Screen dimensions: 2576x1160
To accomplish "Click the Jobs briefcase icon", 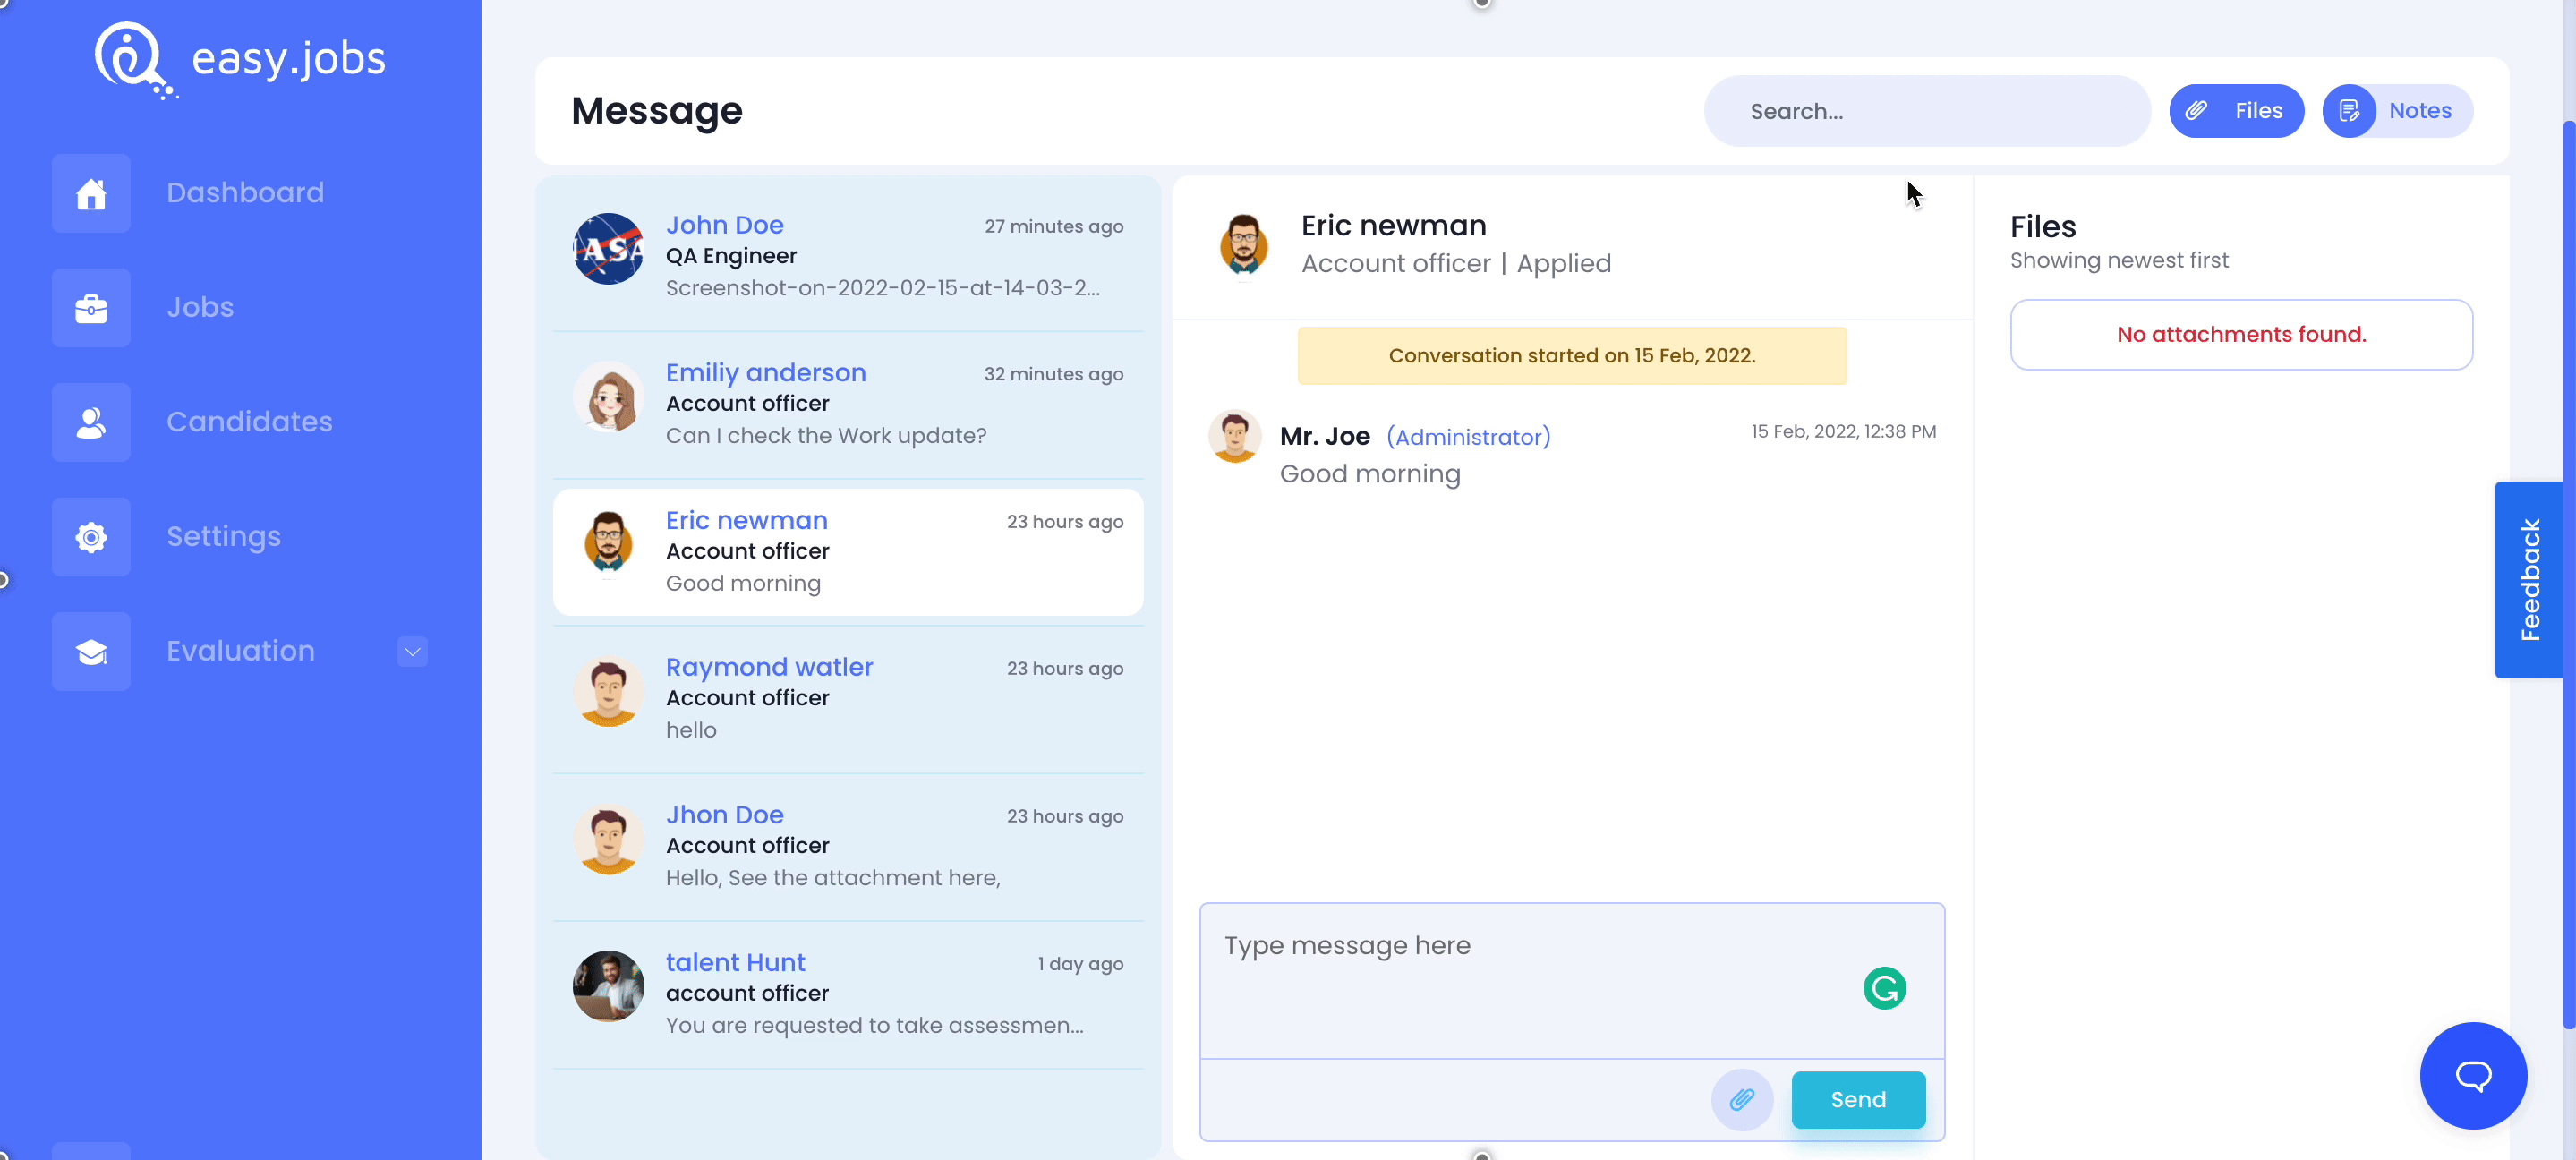I will coord(89,307).
